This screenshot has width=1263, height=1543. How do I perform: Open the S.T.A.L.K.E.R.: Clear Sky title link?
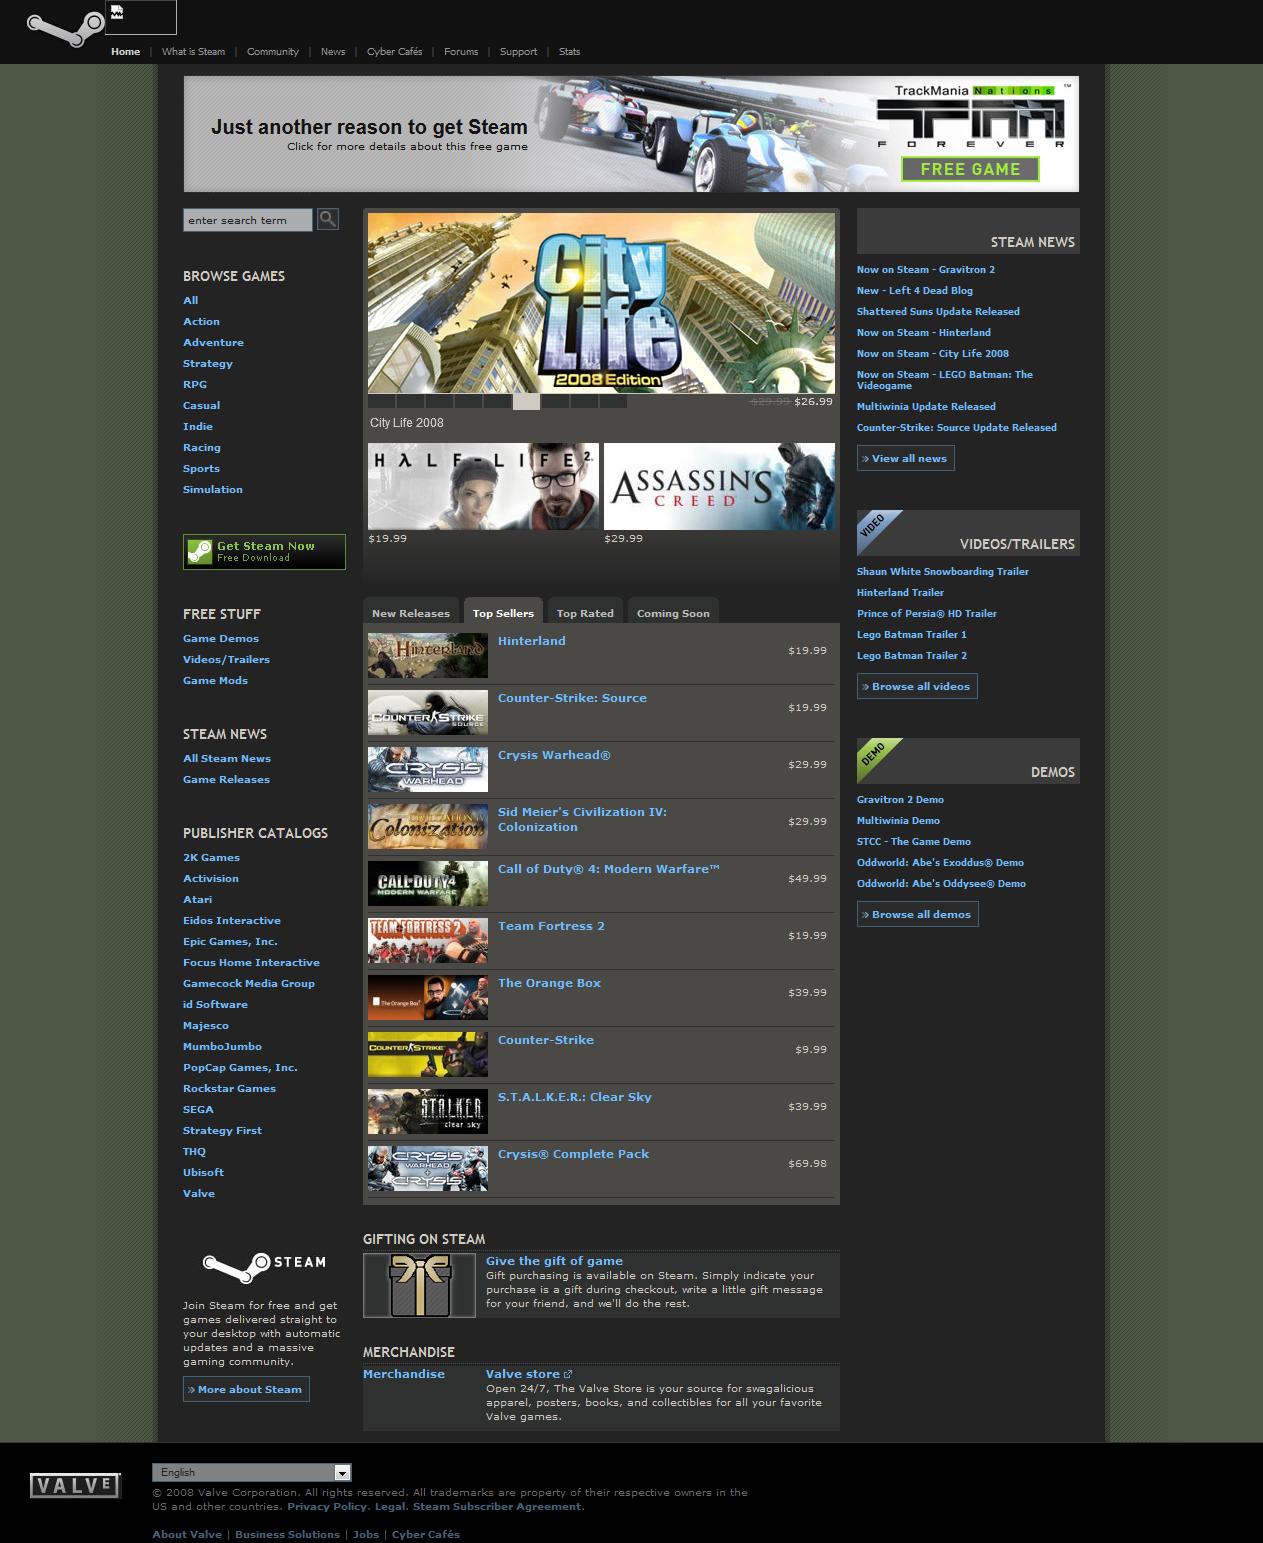pyautogui.click(x=575, y=1097)
